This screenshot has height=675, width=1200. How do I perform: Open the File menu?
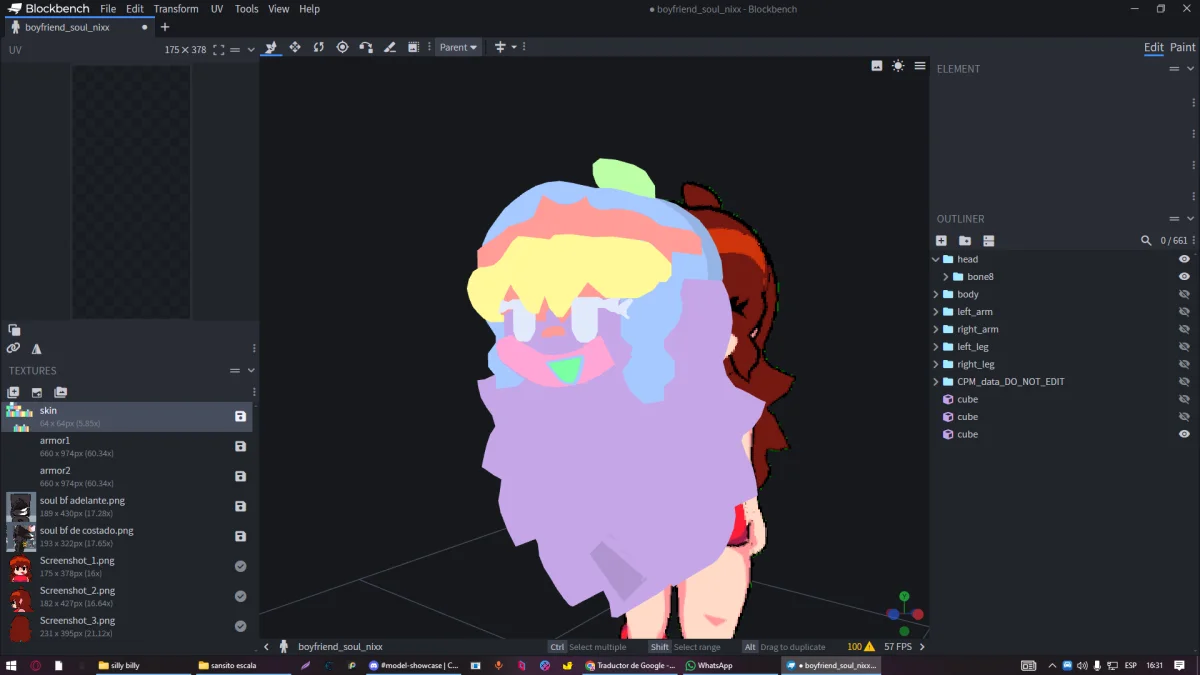(108, 9)
